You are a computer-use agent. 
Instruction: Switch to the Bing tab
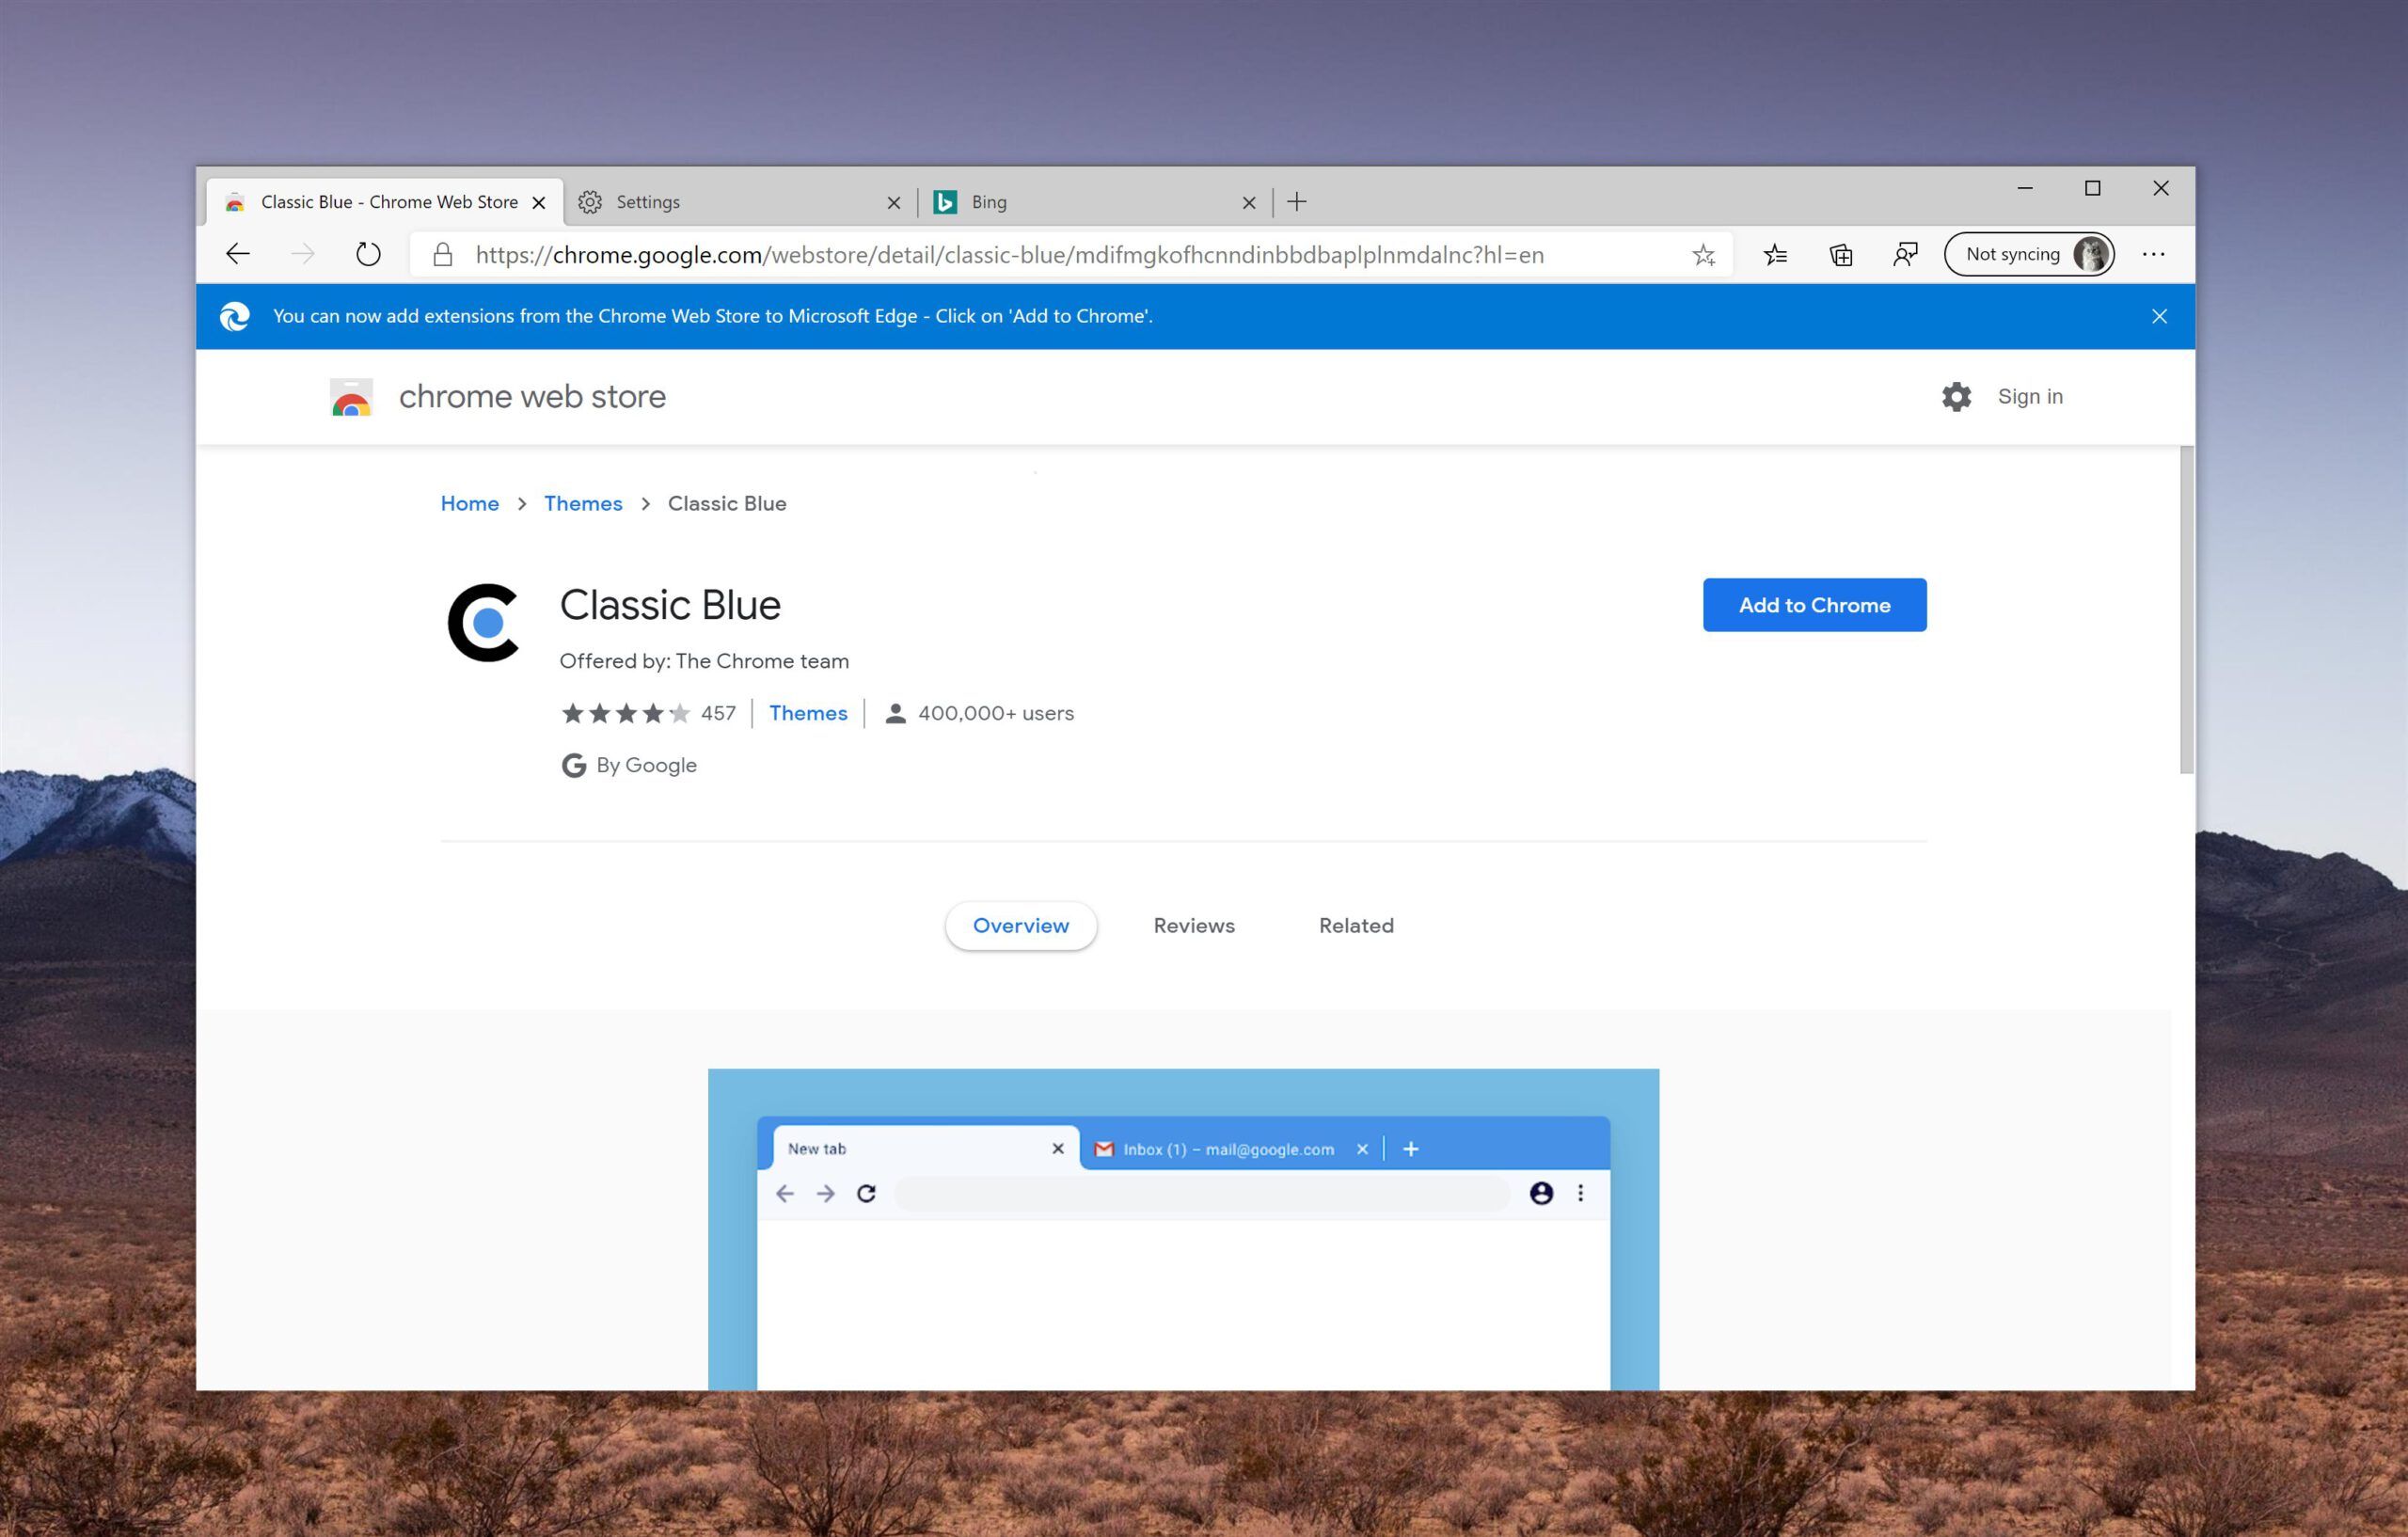tap(1095, 202)
